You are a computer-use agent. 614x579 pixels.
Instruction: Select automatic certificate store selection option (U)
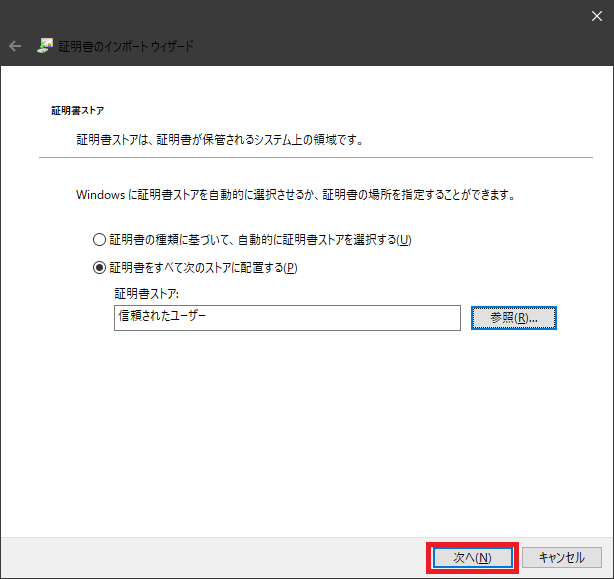[x=252, y=240]
